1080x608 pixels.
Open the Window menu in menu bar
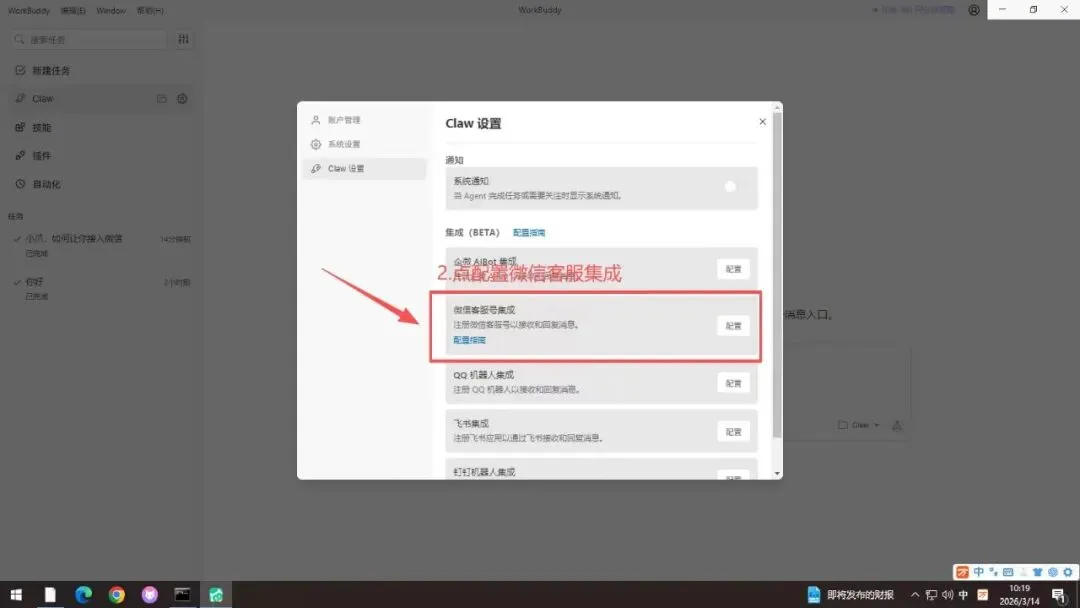pos(111,10)
